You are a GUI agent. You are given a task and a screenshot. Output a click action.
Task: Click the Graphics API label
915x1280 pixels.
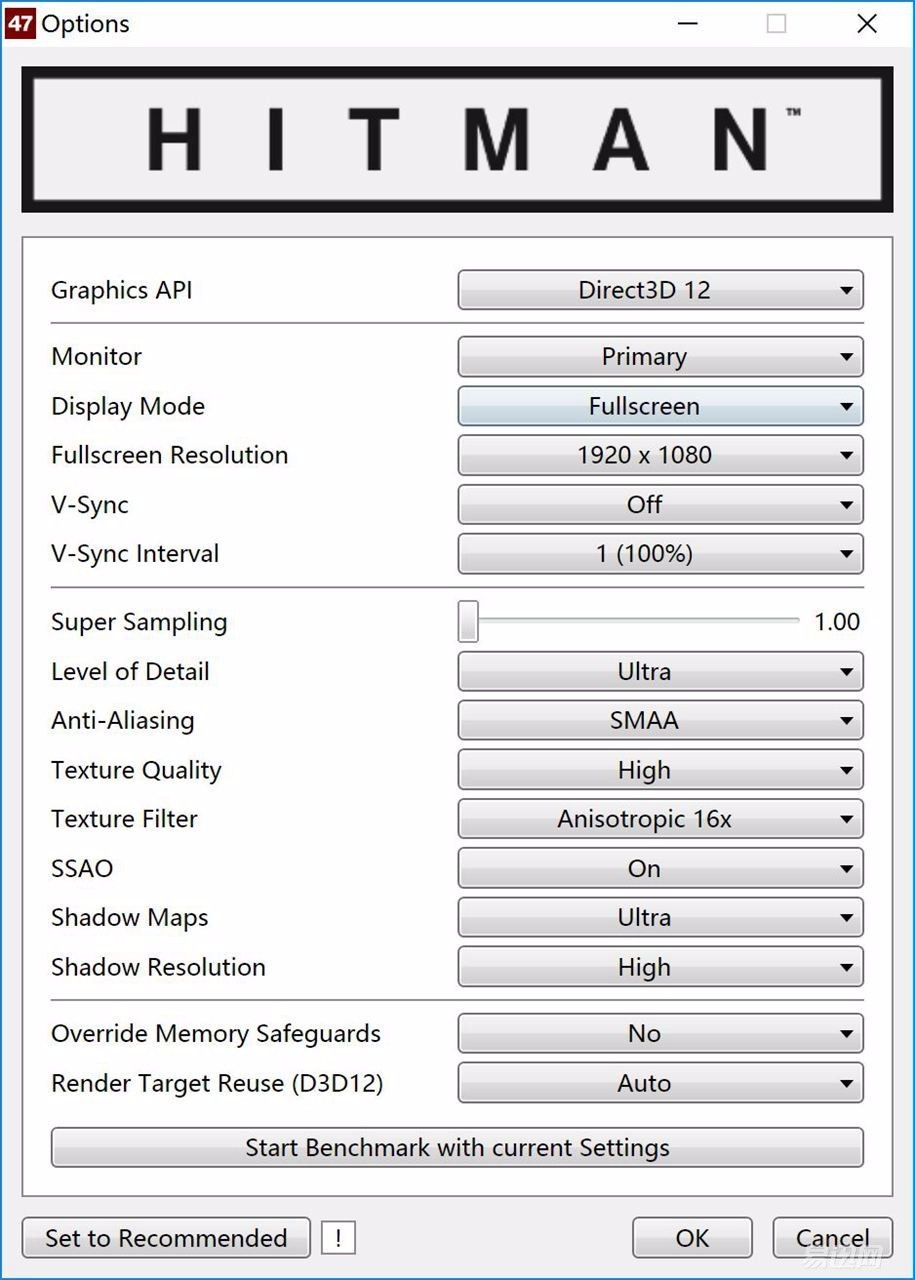pos(122,291)
